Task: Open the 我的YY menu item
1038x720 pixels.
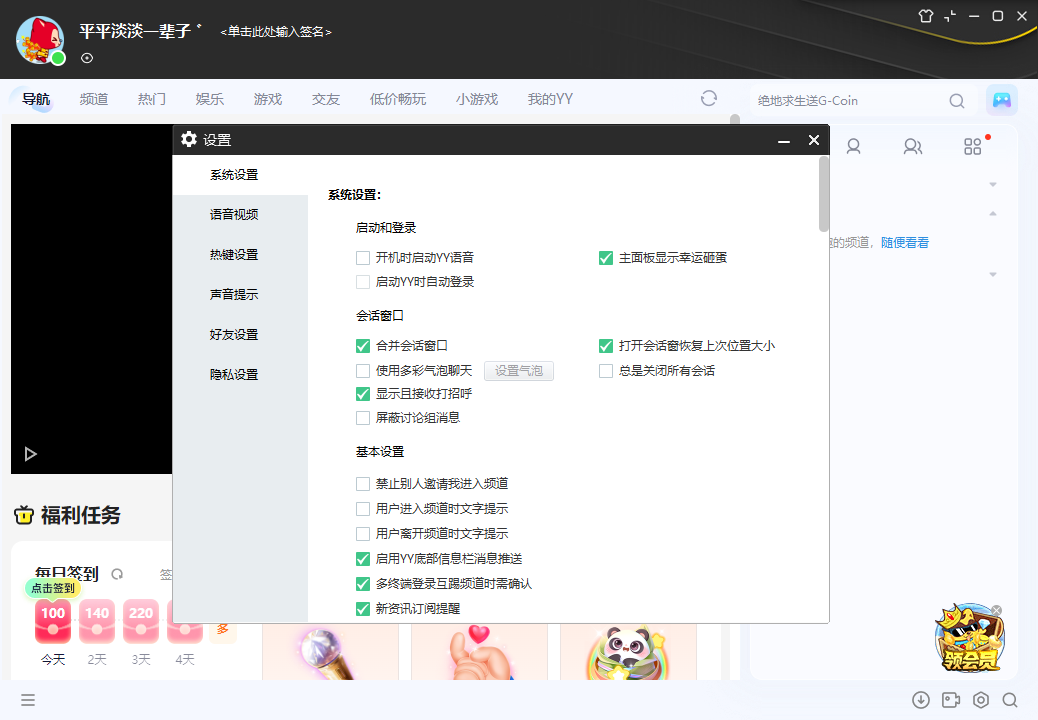Action: tap(549, 99)
